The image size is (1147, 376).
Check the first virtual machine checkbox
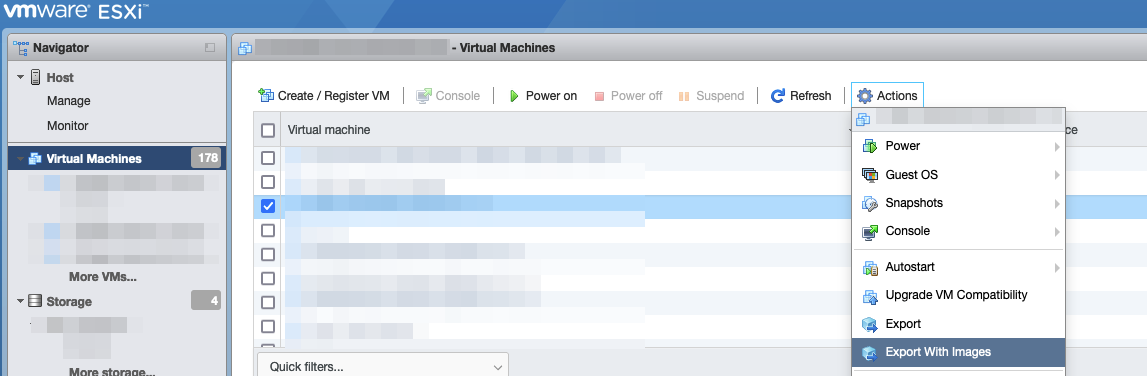[268, 158]
